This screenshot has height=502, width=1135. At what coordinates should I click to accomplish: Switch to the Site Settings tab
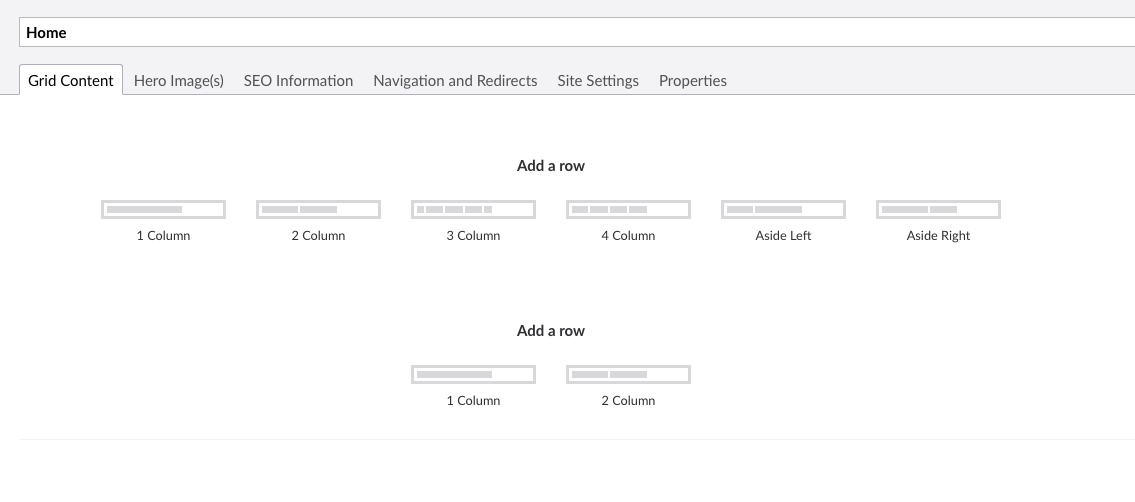click(598, 81)
